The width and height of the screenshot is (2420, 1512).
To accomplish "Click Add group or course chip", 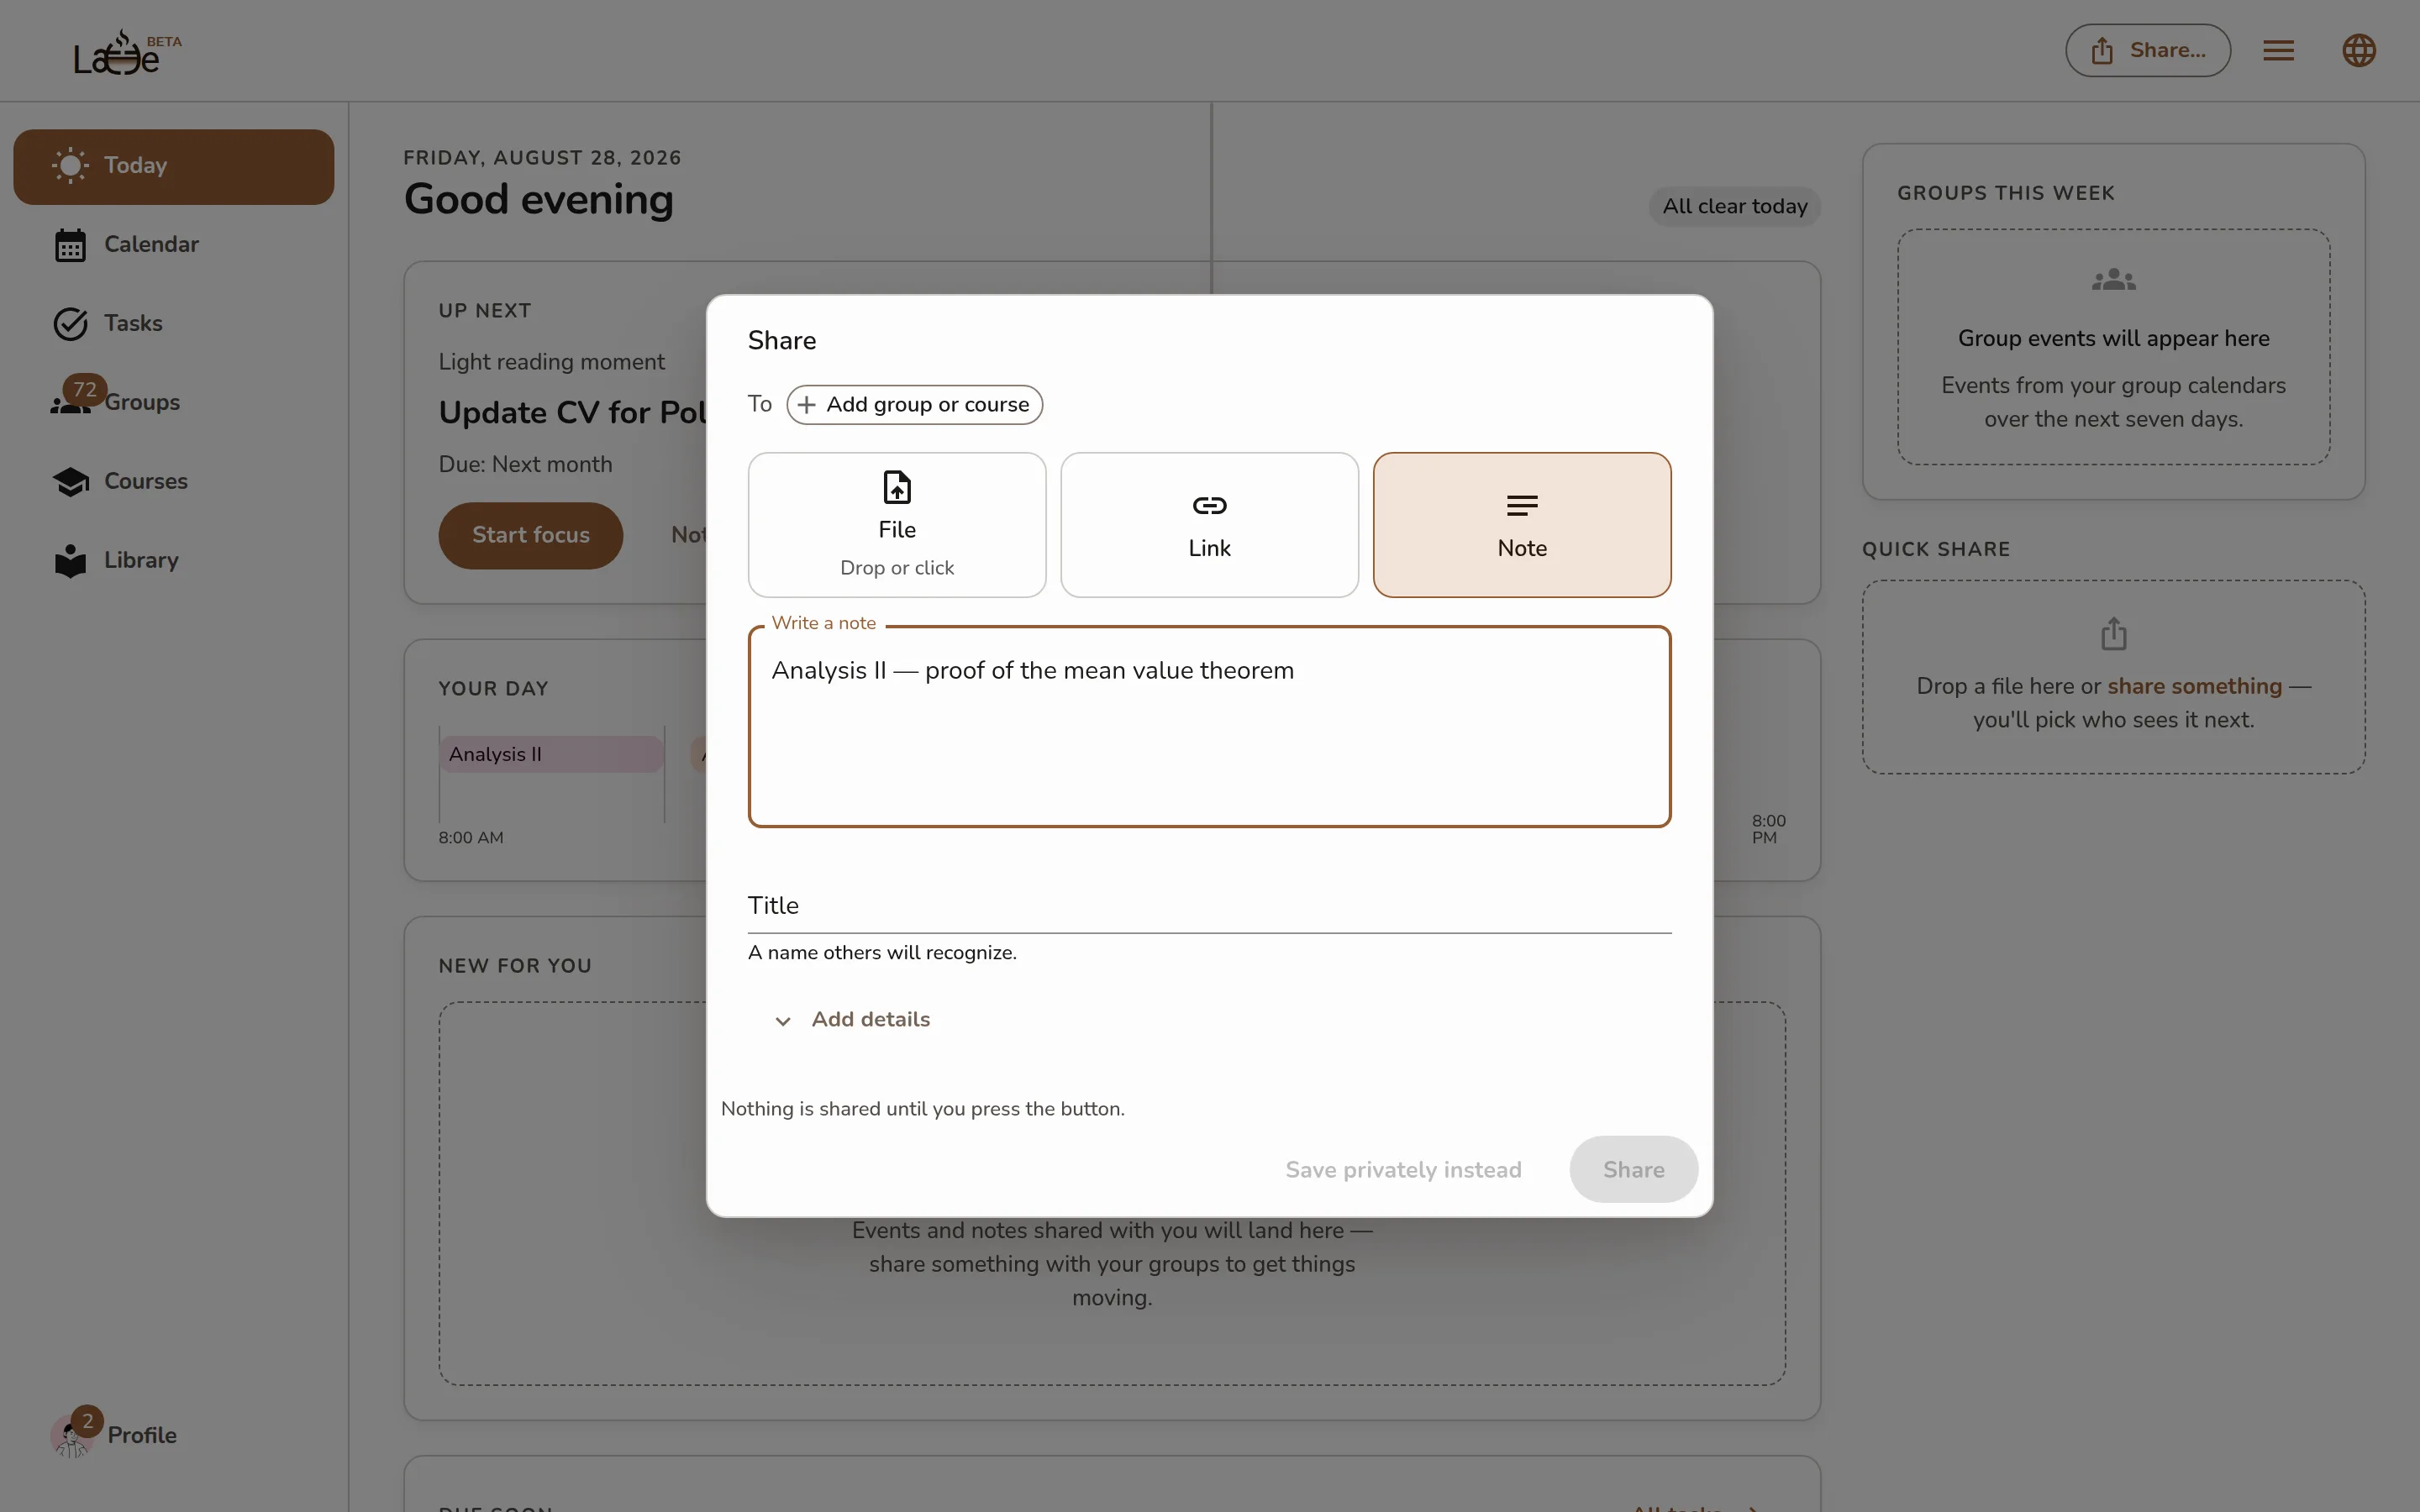I will tap(914, 405).
